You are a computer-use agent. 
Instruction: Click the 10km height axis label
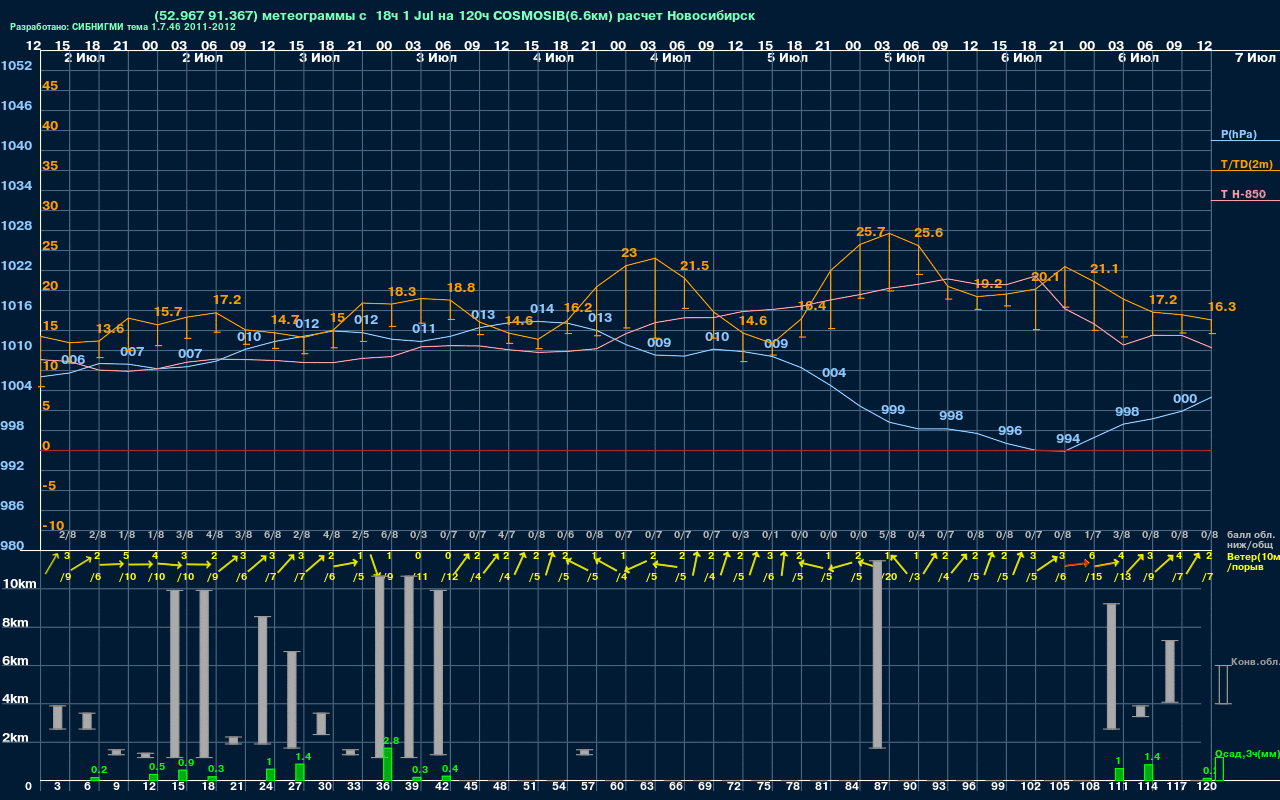(x=18, y=584)
